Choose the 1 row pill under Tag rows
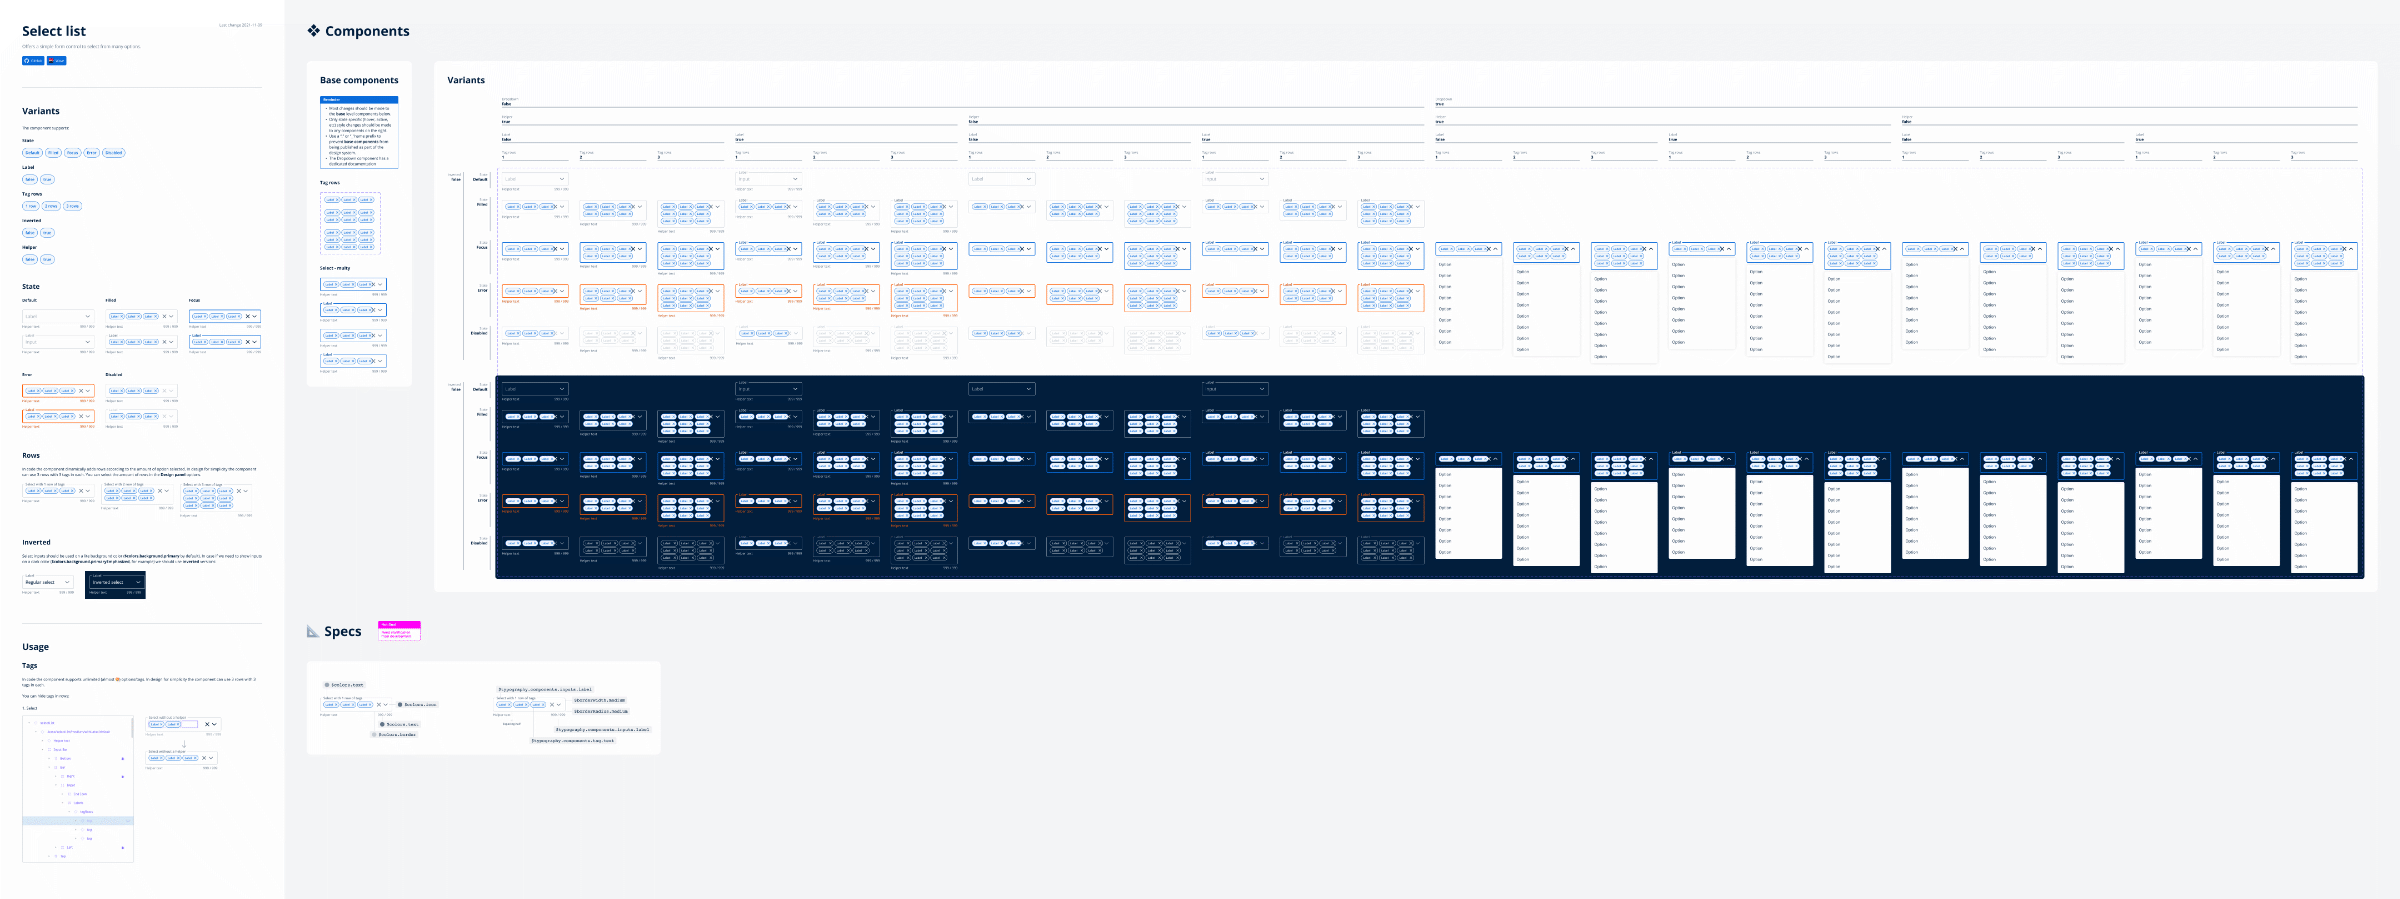The height and width of the screenshot is (899, 2400). coord(31,206)
